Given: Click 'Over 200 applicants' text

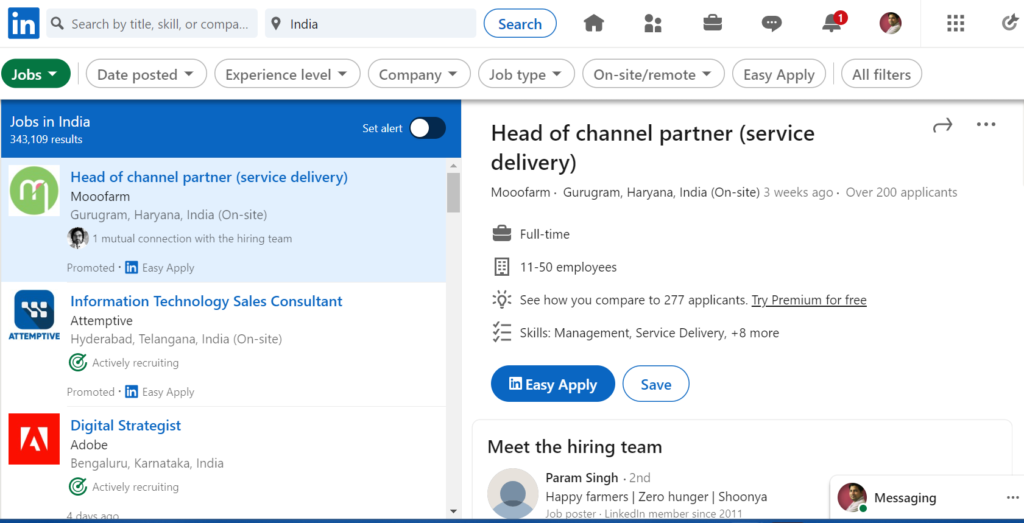Looking at the screenshot, I should click(901, 193).
